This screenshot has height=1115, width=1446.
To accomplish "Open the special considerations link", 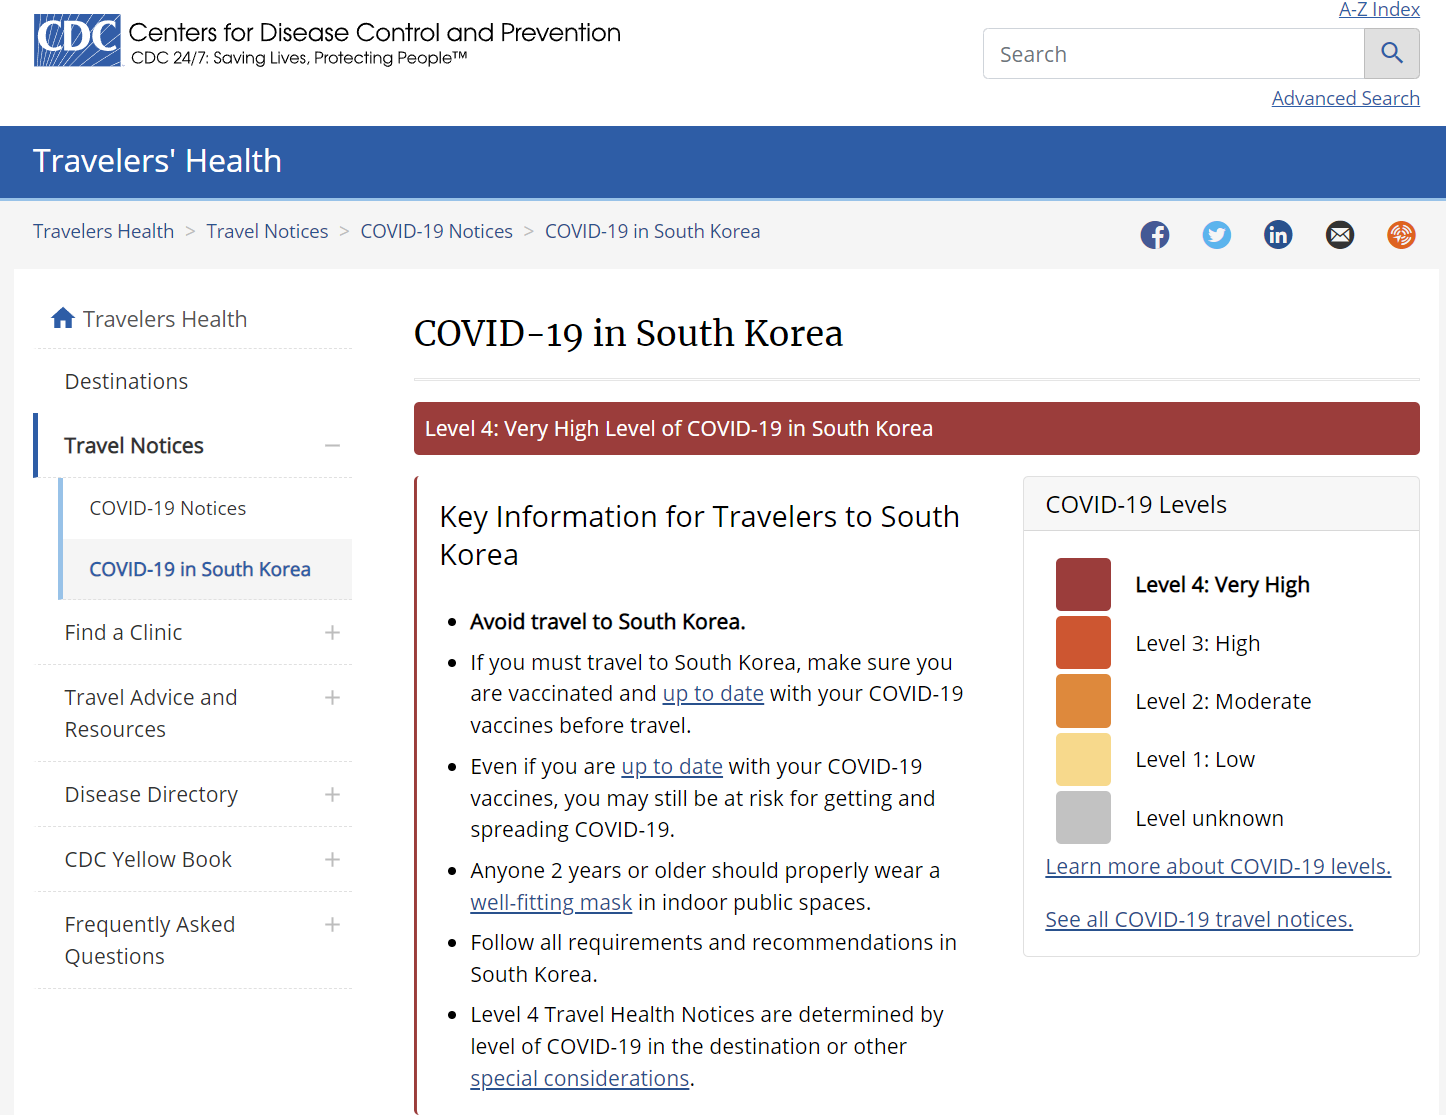I will [x=580, y=1078].
